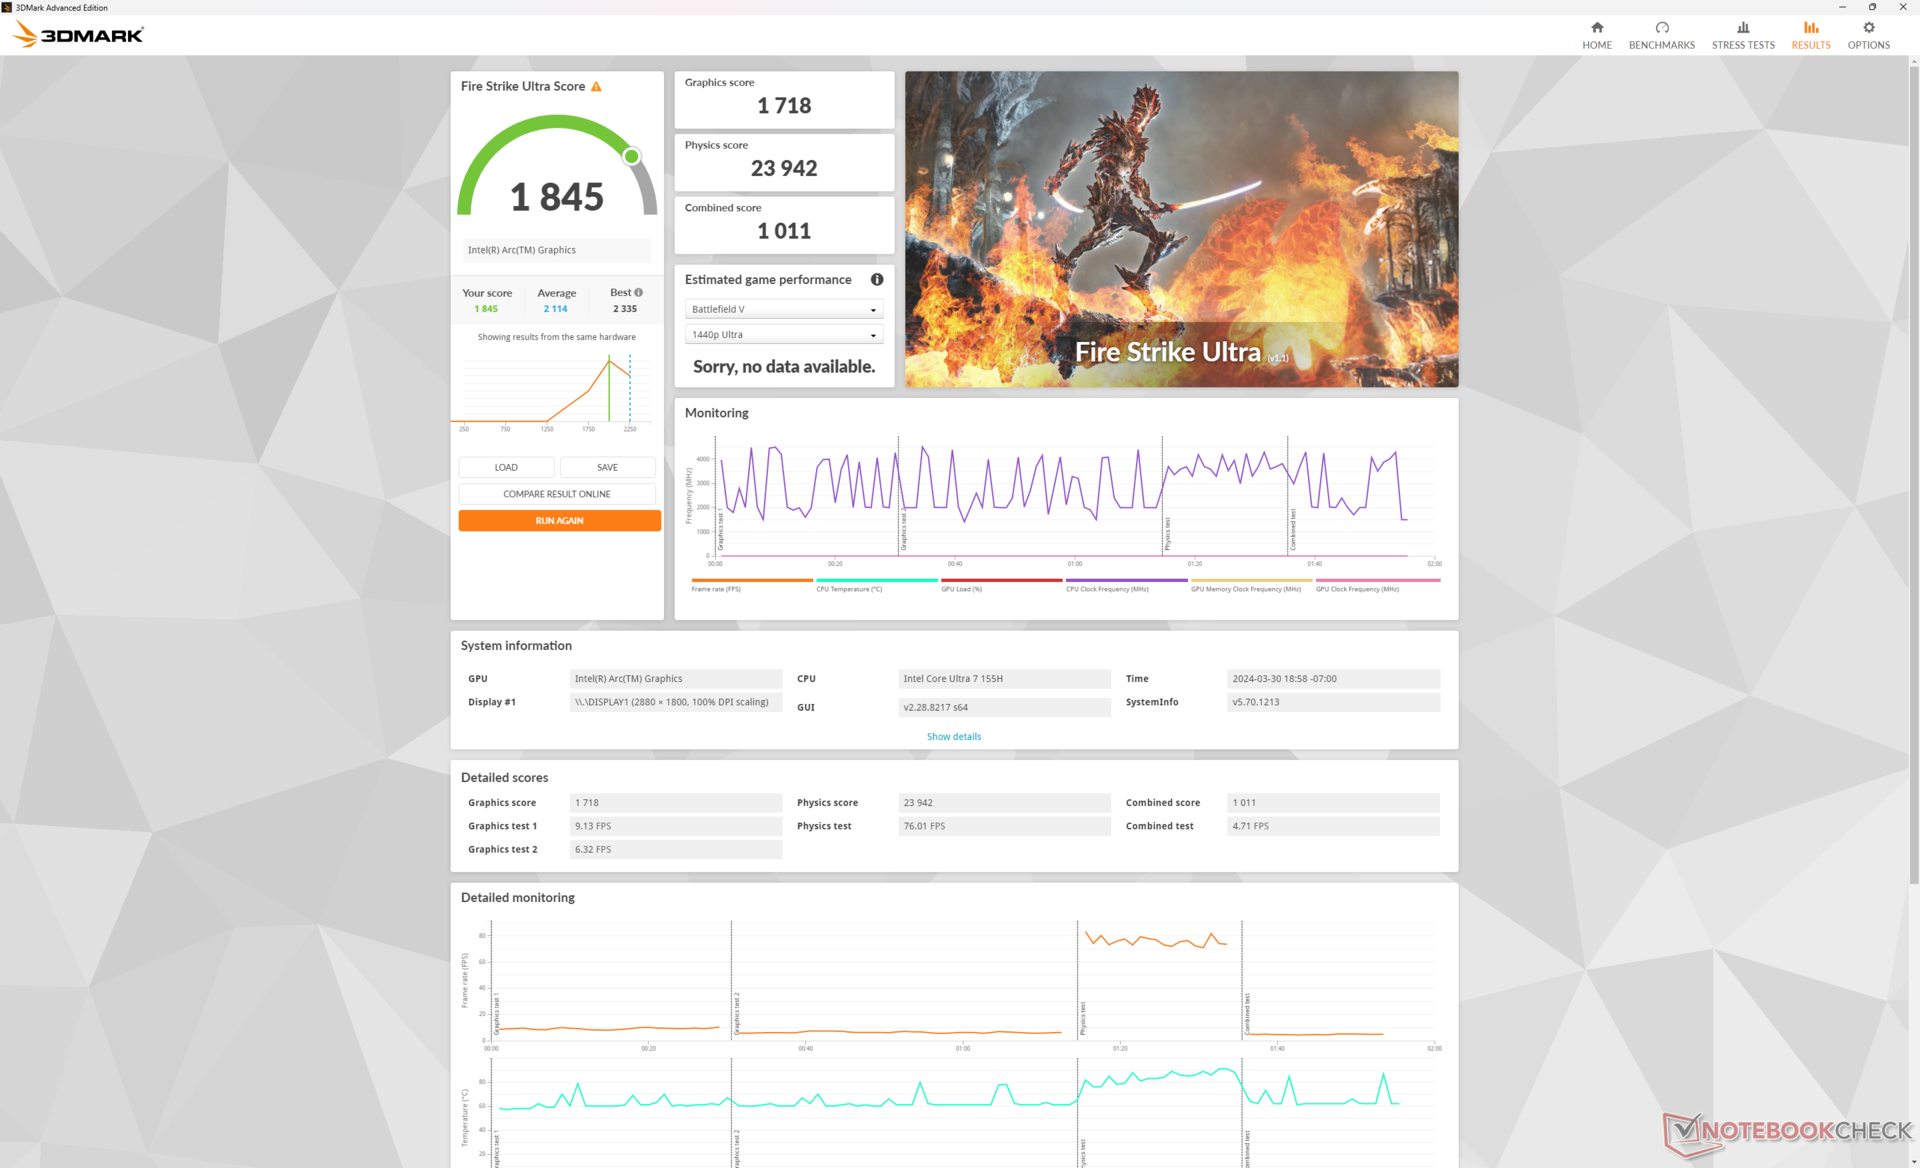Open Stress Tests chart icon
The width and height of the screenshot is (1920, 1168).
pos(1742,28)
